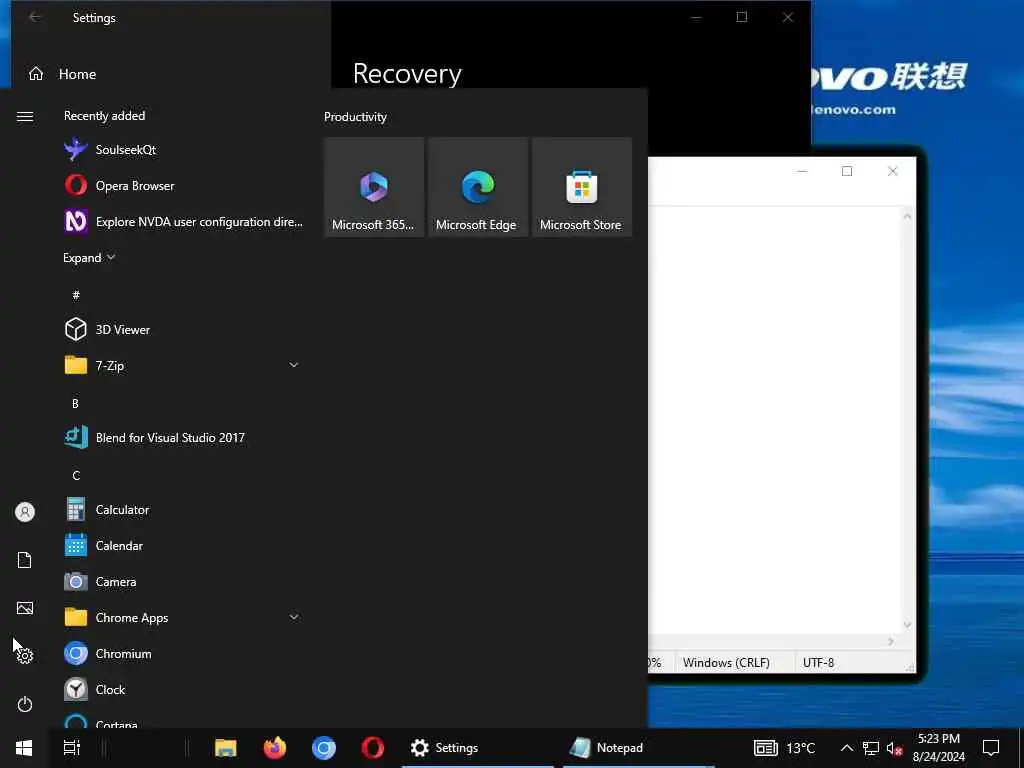Screen dimensions: 1024x768
Task: Open the Microsoft Edge tile
Action: (477, 187)
